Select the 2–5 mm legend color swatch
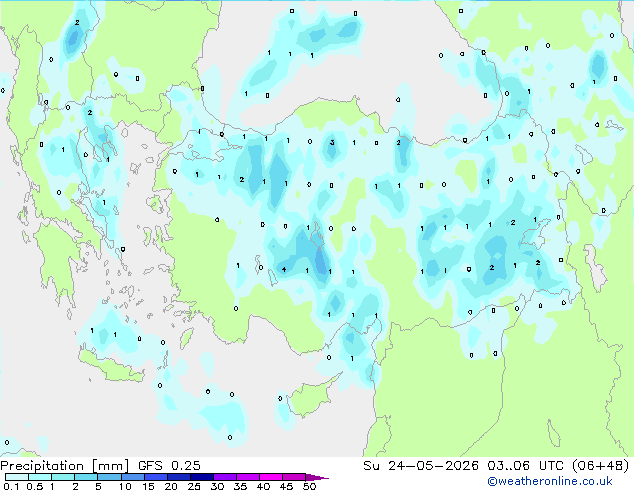634x490 pixels. pos(86,477)
